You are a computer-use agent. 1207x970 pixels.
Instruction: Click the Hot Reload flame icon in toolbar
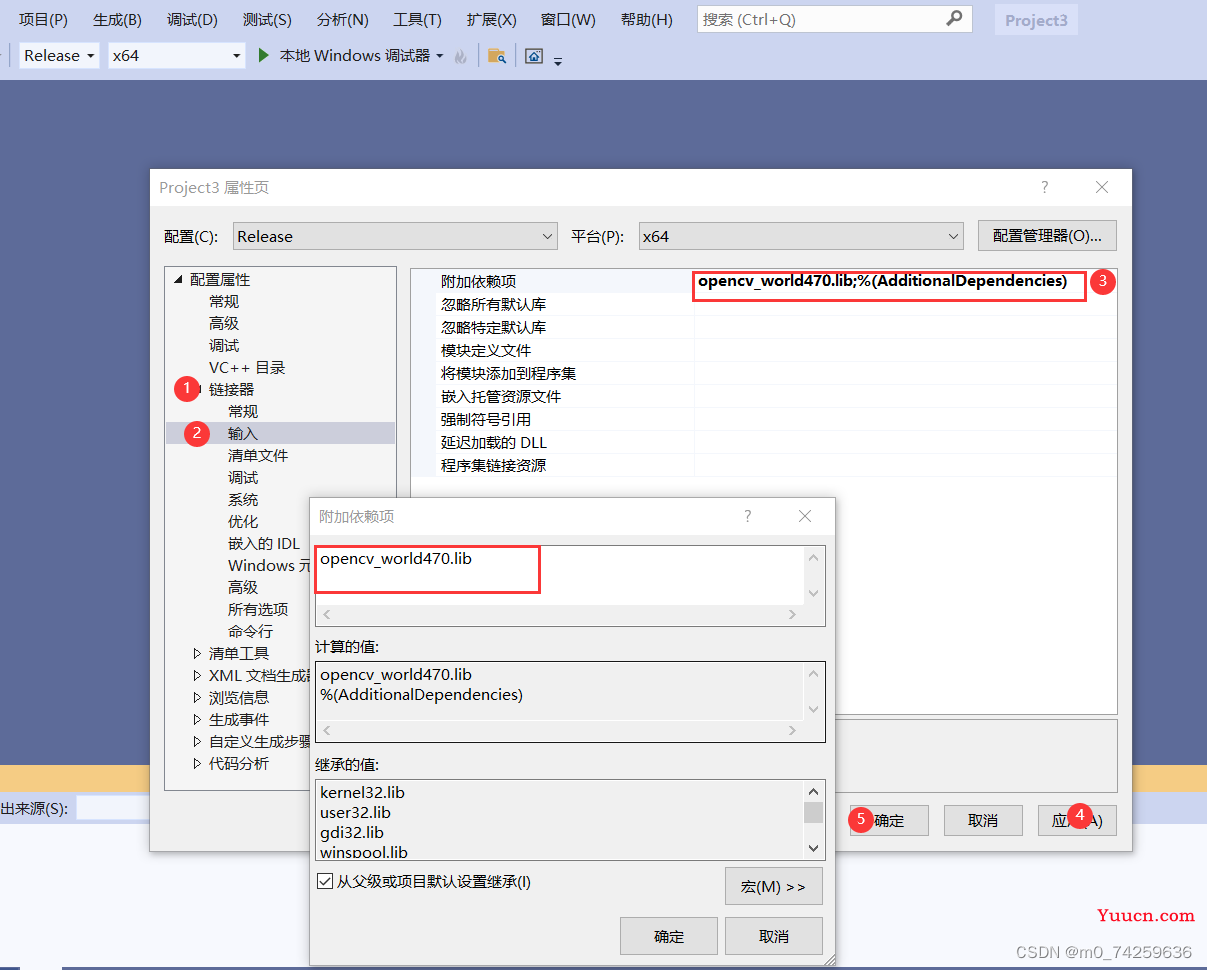pos(461,57)
